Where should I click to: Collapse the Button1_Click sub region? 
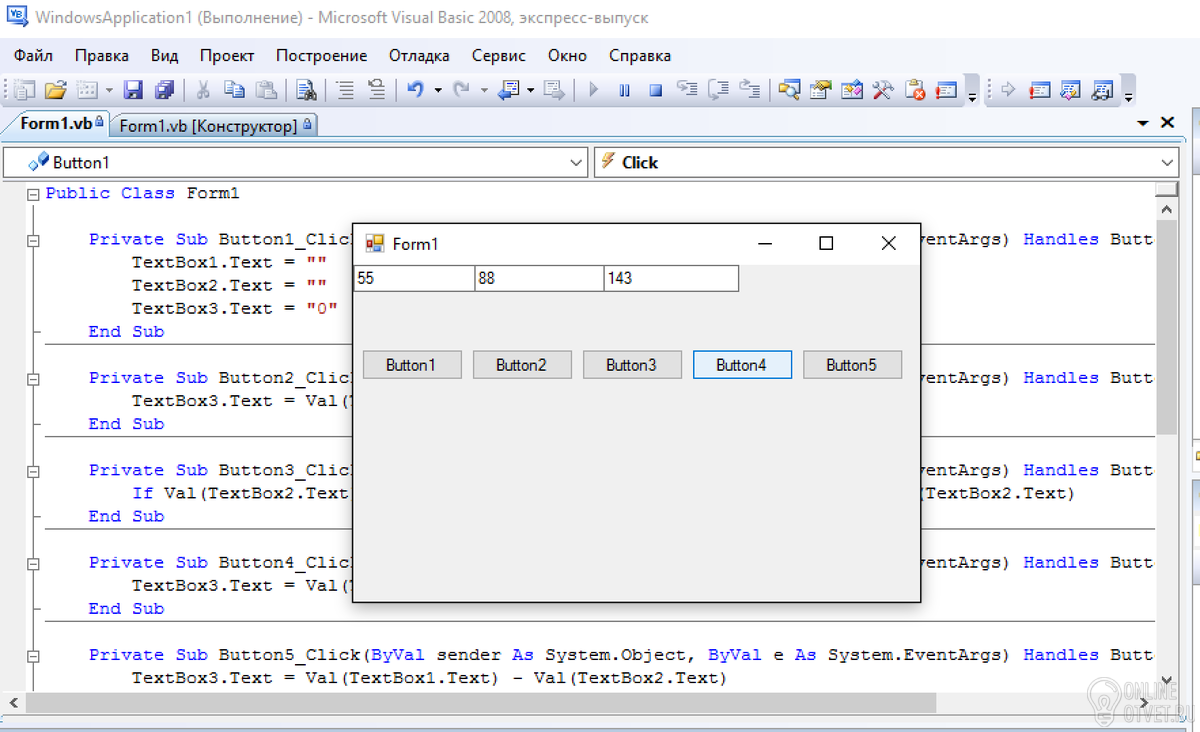pyautogui.click(x=33, y=240)
